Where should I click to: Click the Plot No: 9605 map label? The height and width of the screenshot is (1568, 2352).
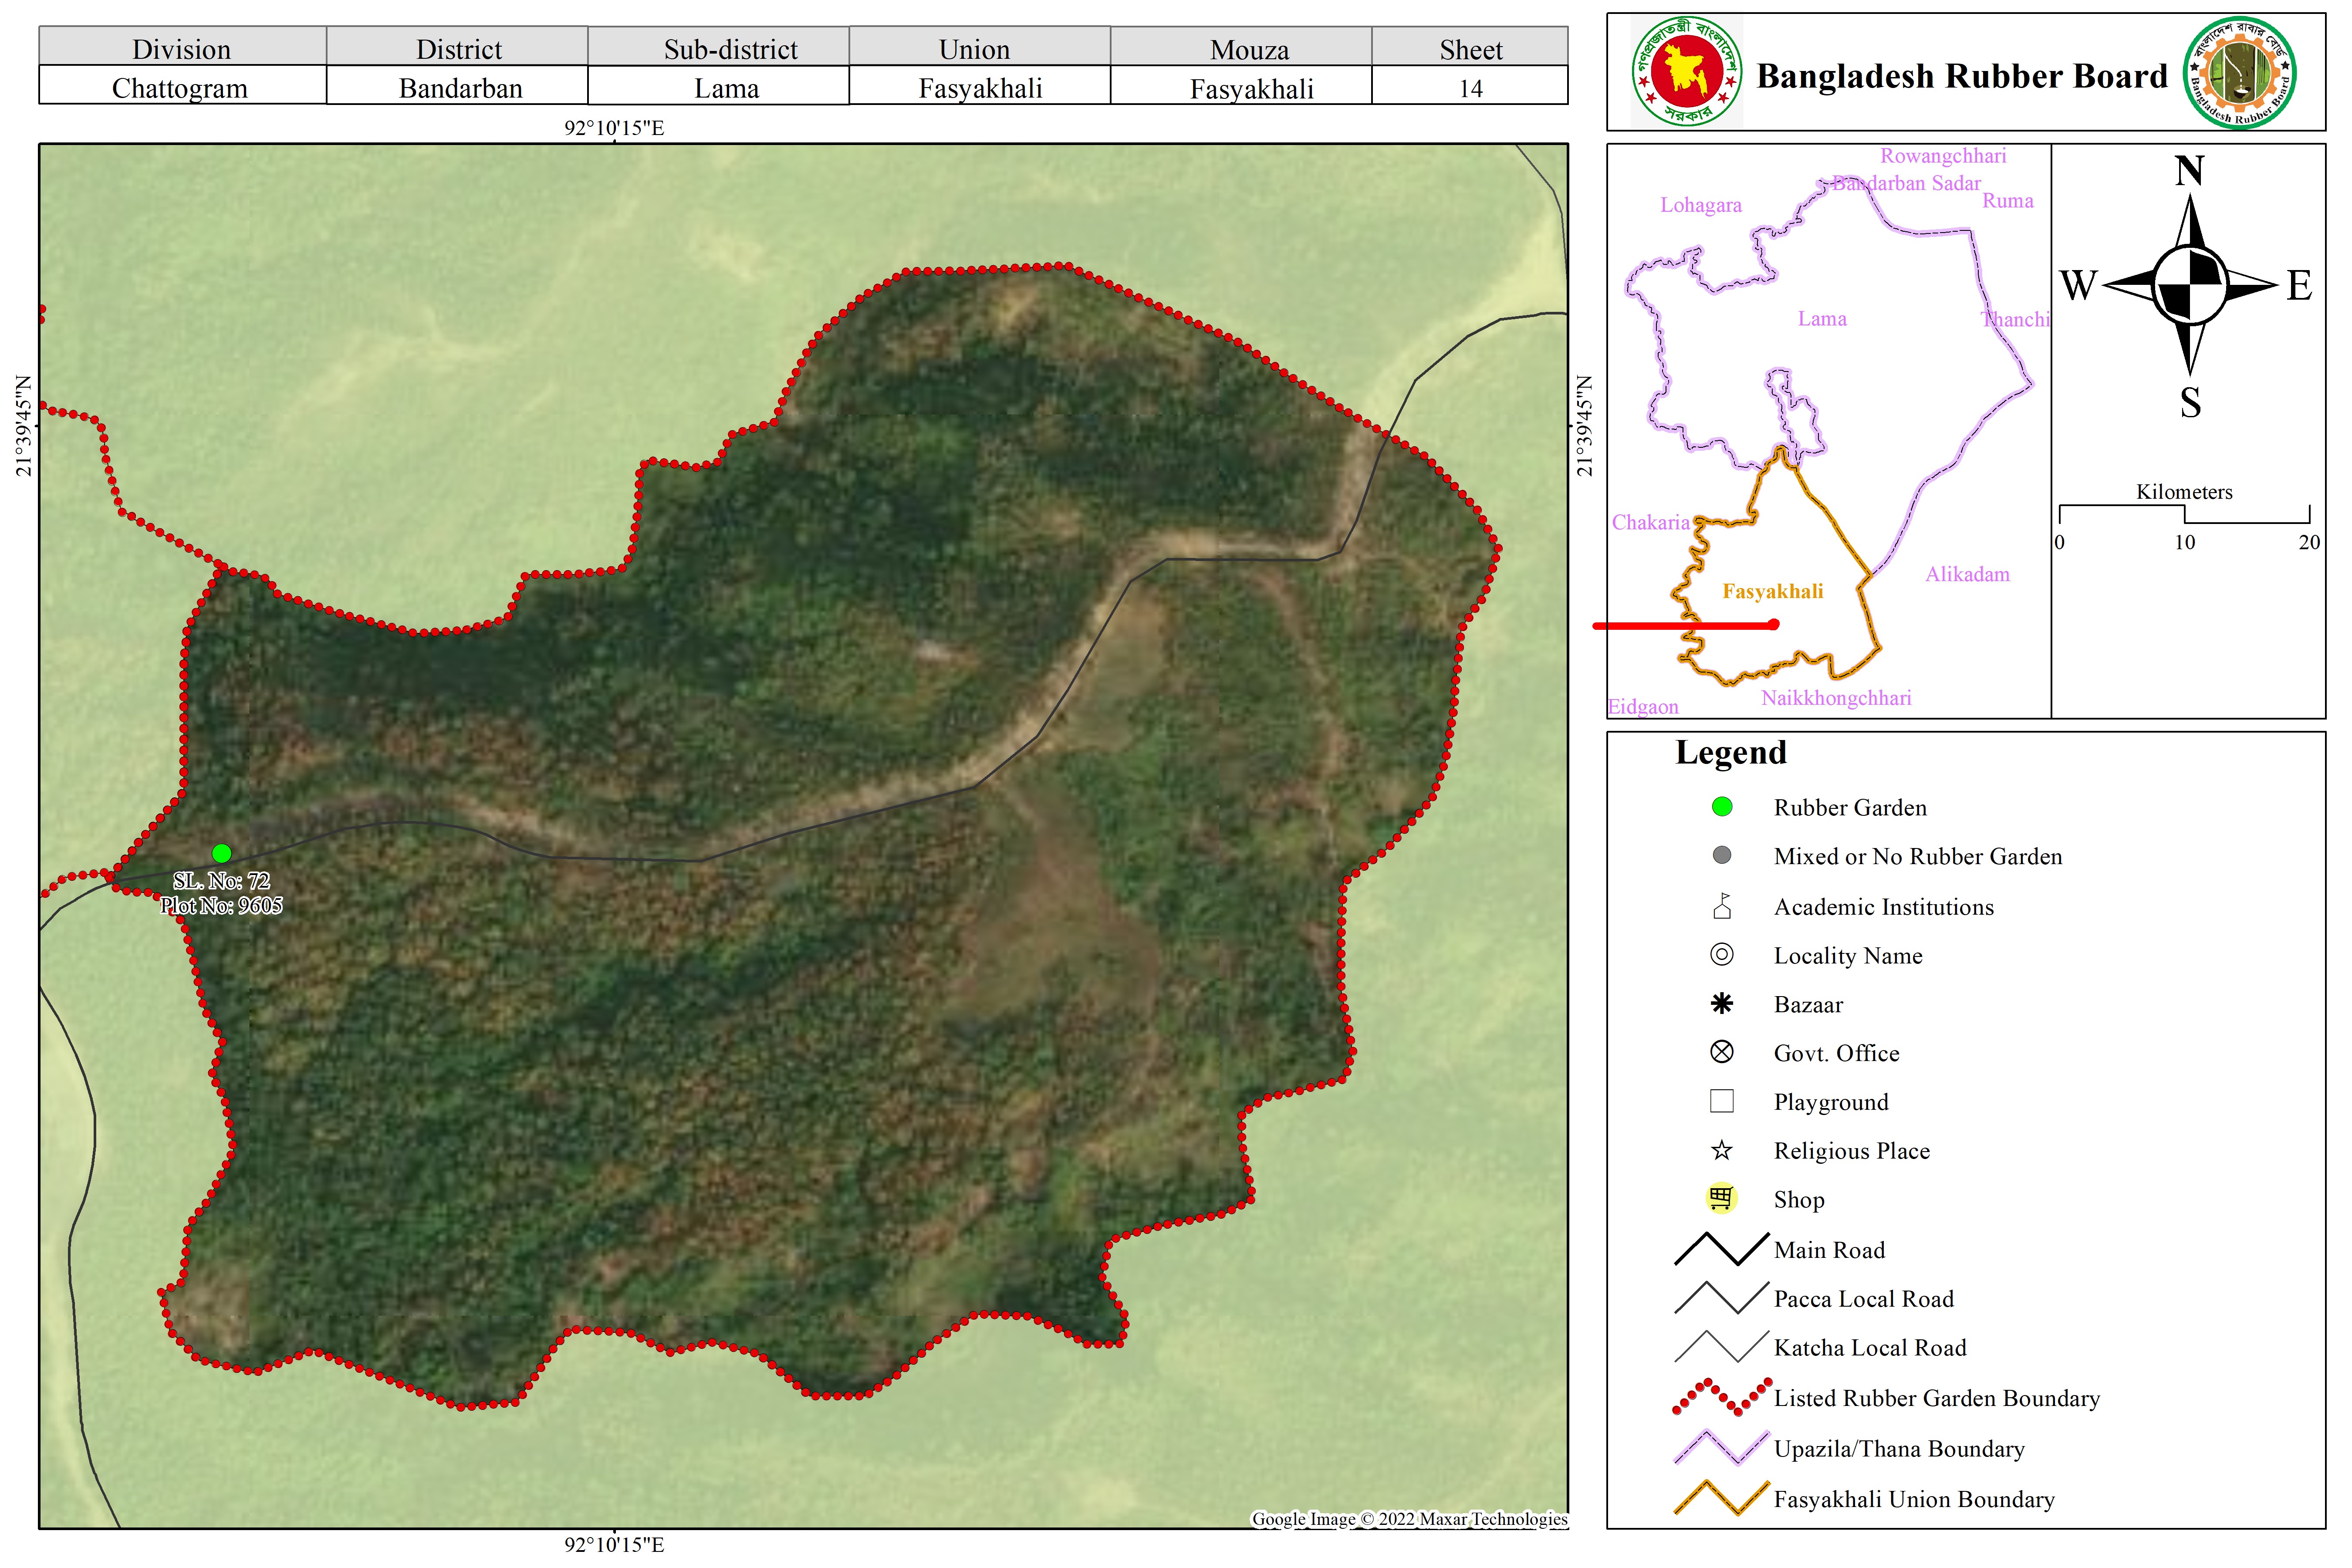click(x=221, y=906)
